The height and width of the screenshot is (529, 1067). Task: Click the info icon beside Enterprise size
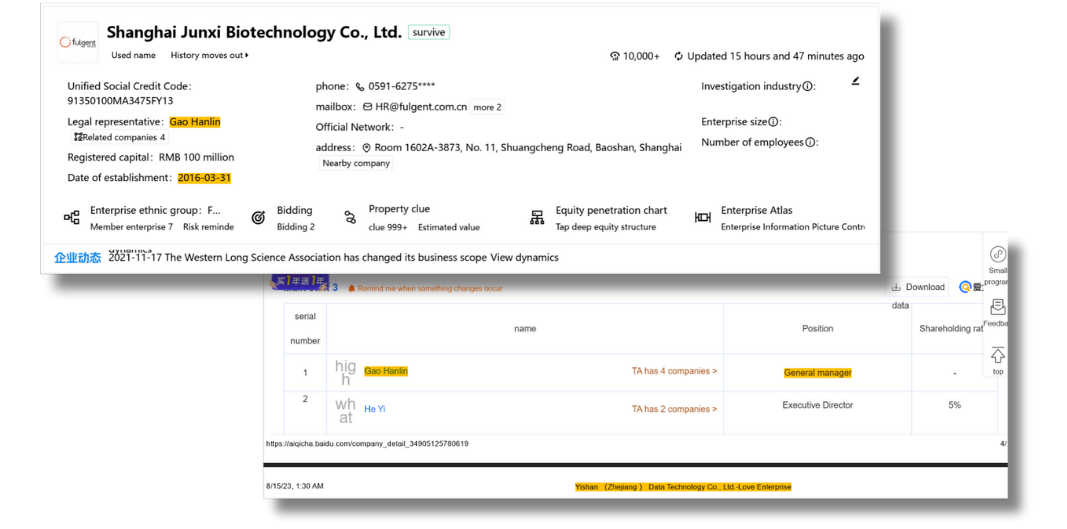point(773,122)
